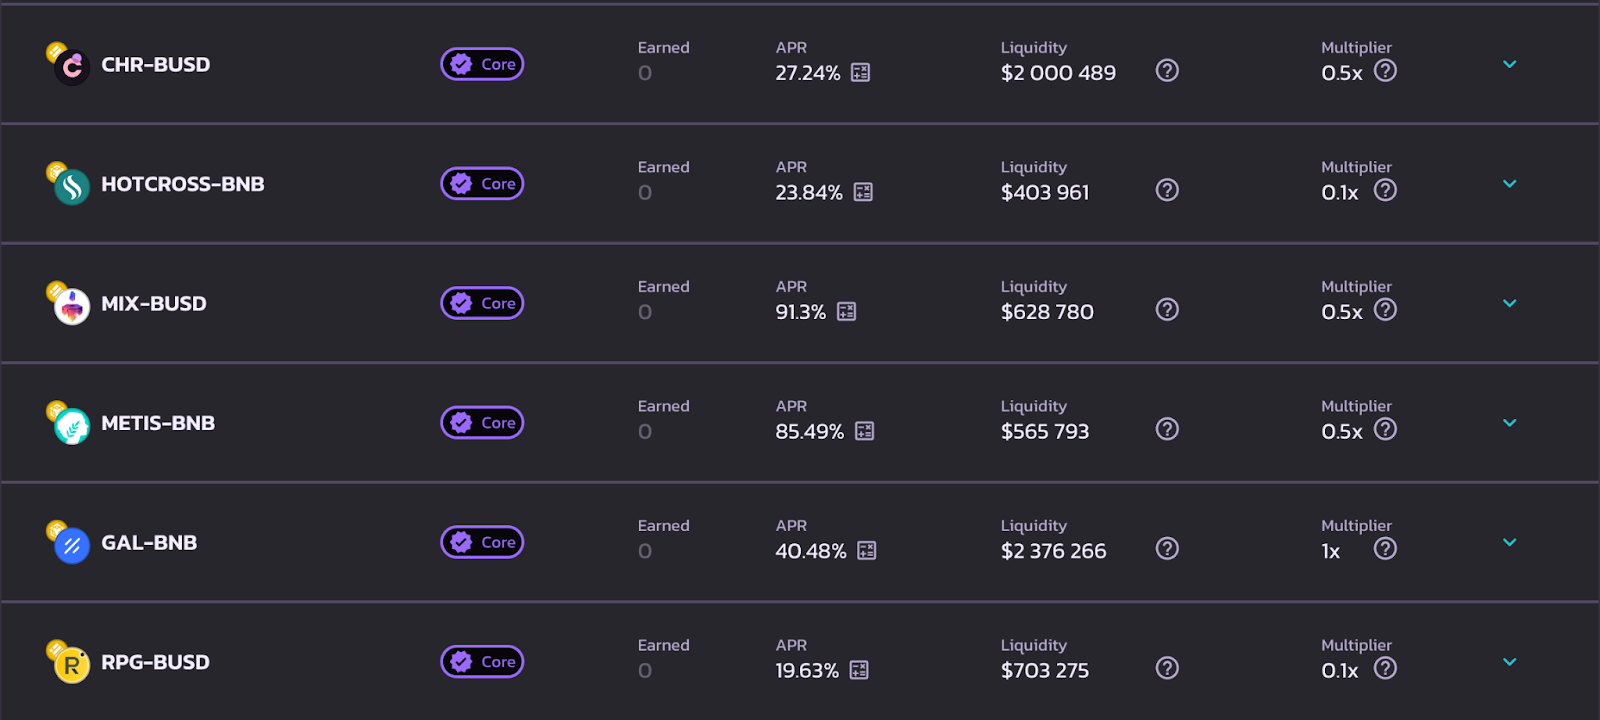Click the MIX-BUSD multiplier help icon

click(x=1385, y=310)
